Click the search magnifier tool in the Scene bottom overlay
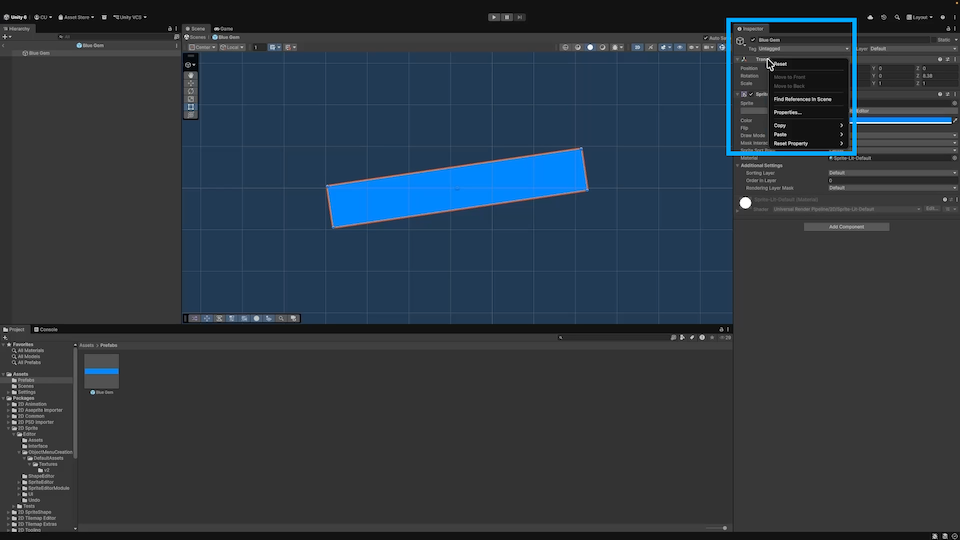 (x=281, y=318)
